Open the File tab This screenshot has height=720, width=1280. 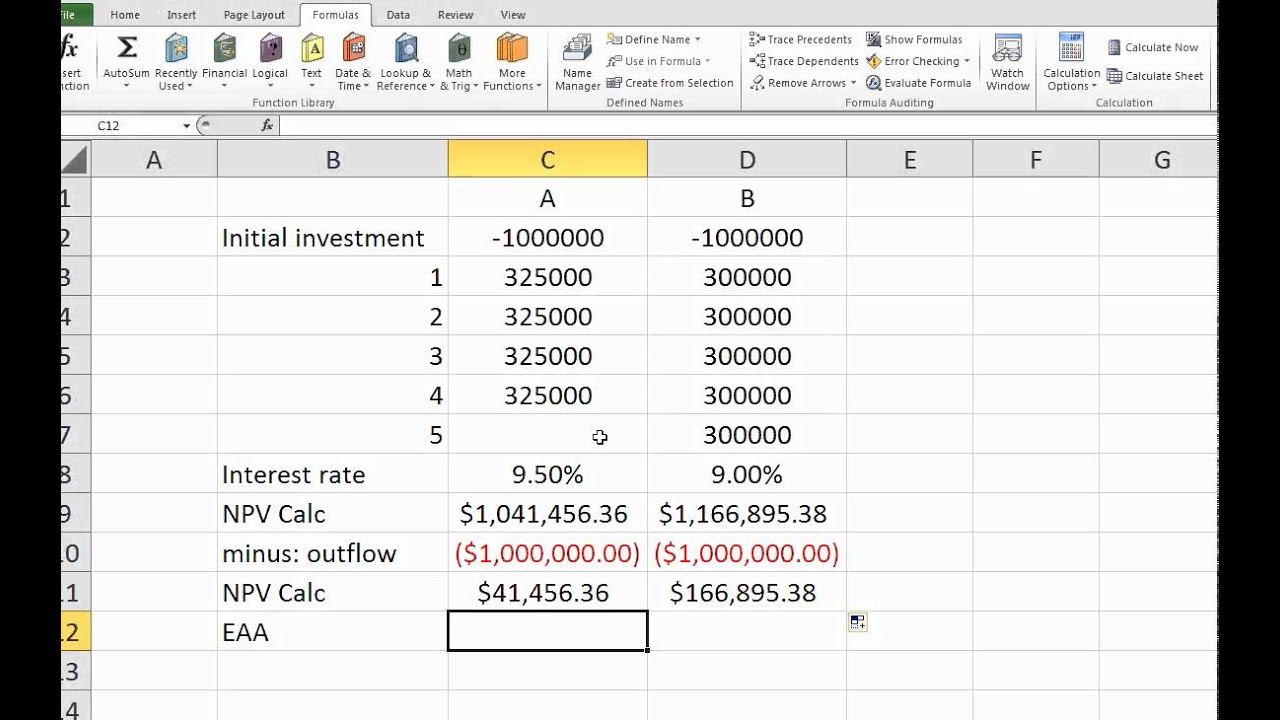coord(76,15)
